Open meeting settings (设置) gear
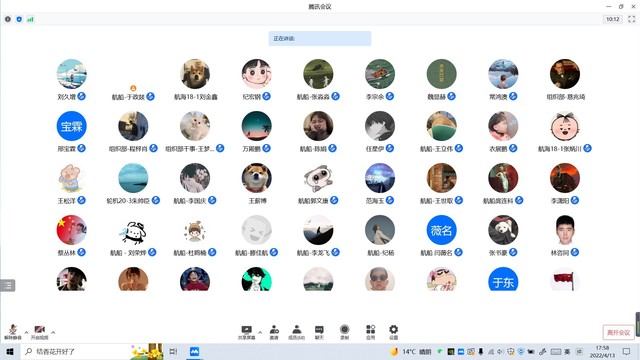This screenshot has width=640, height=360. tap(393, 333)
